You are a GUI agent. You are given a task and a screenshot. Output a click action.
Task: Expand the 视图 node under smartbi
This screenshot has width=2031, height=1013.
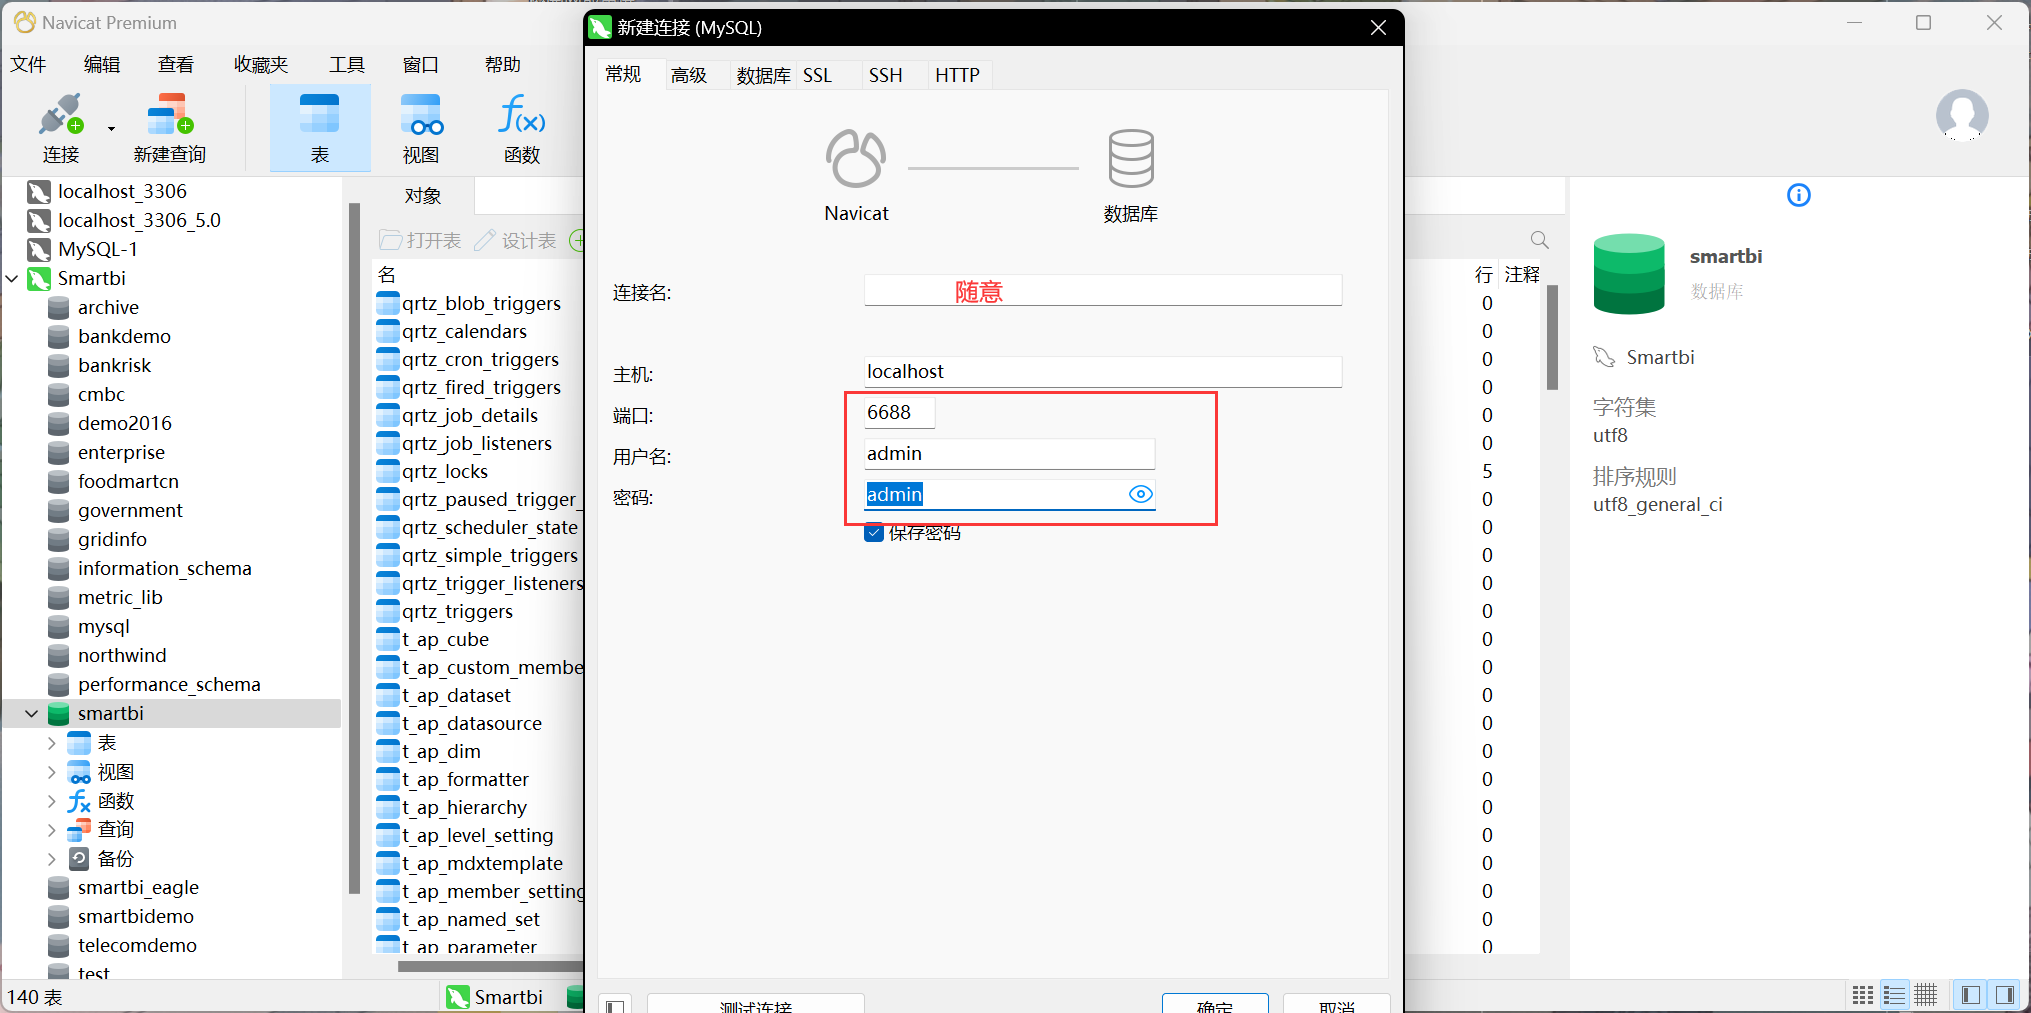[51, 771]
